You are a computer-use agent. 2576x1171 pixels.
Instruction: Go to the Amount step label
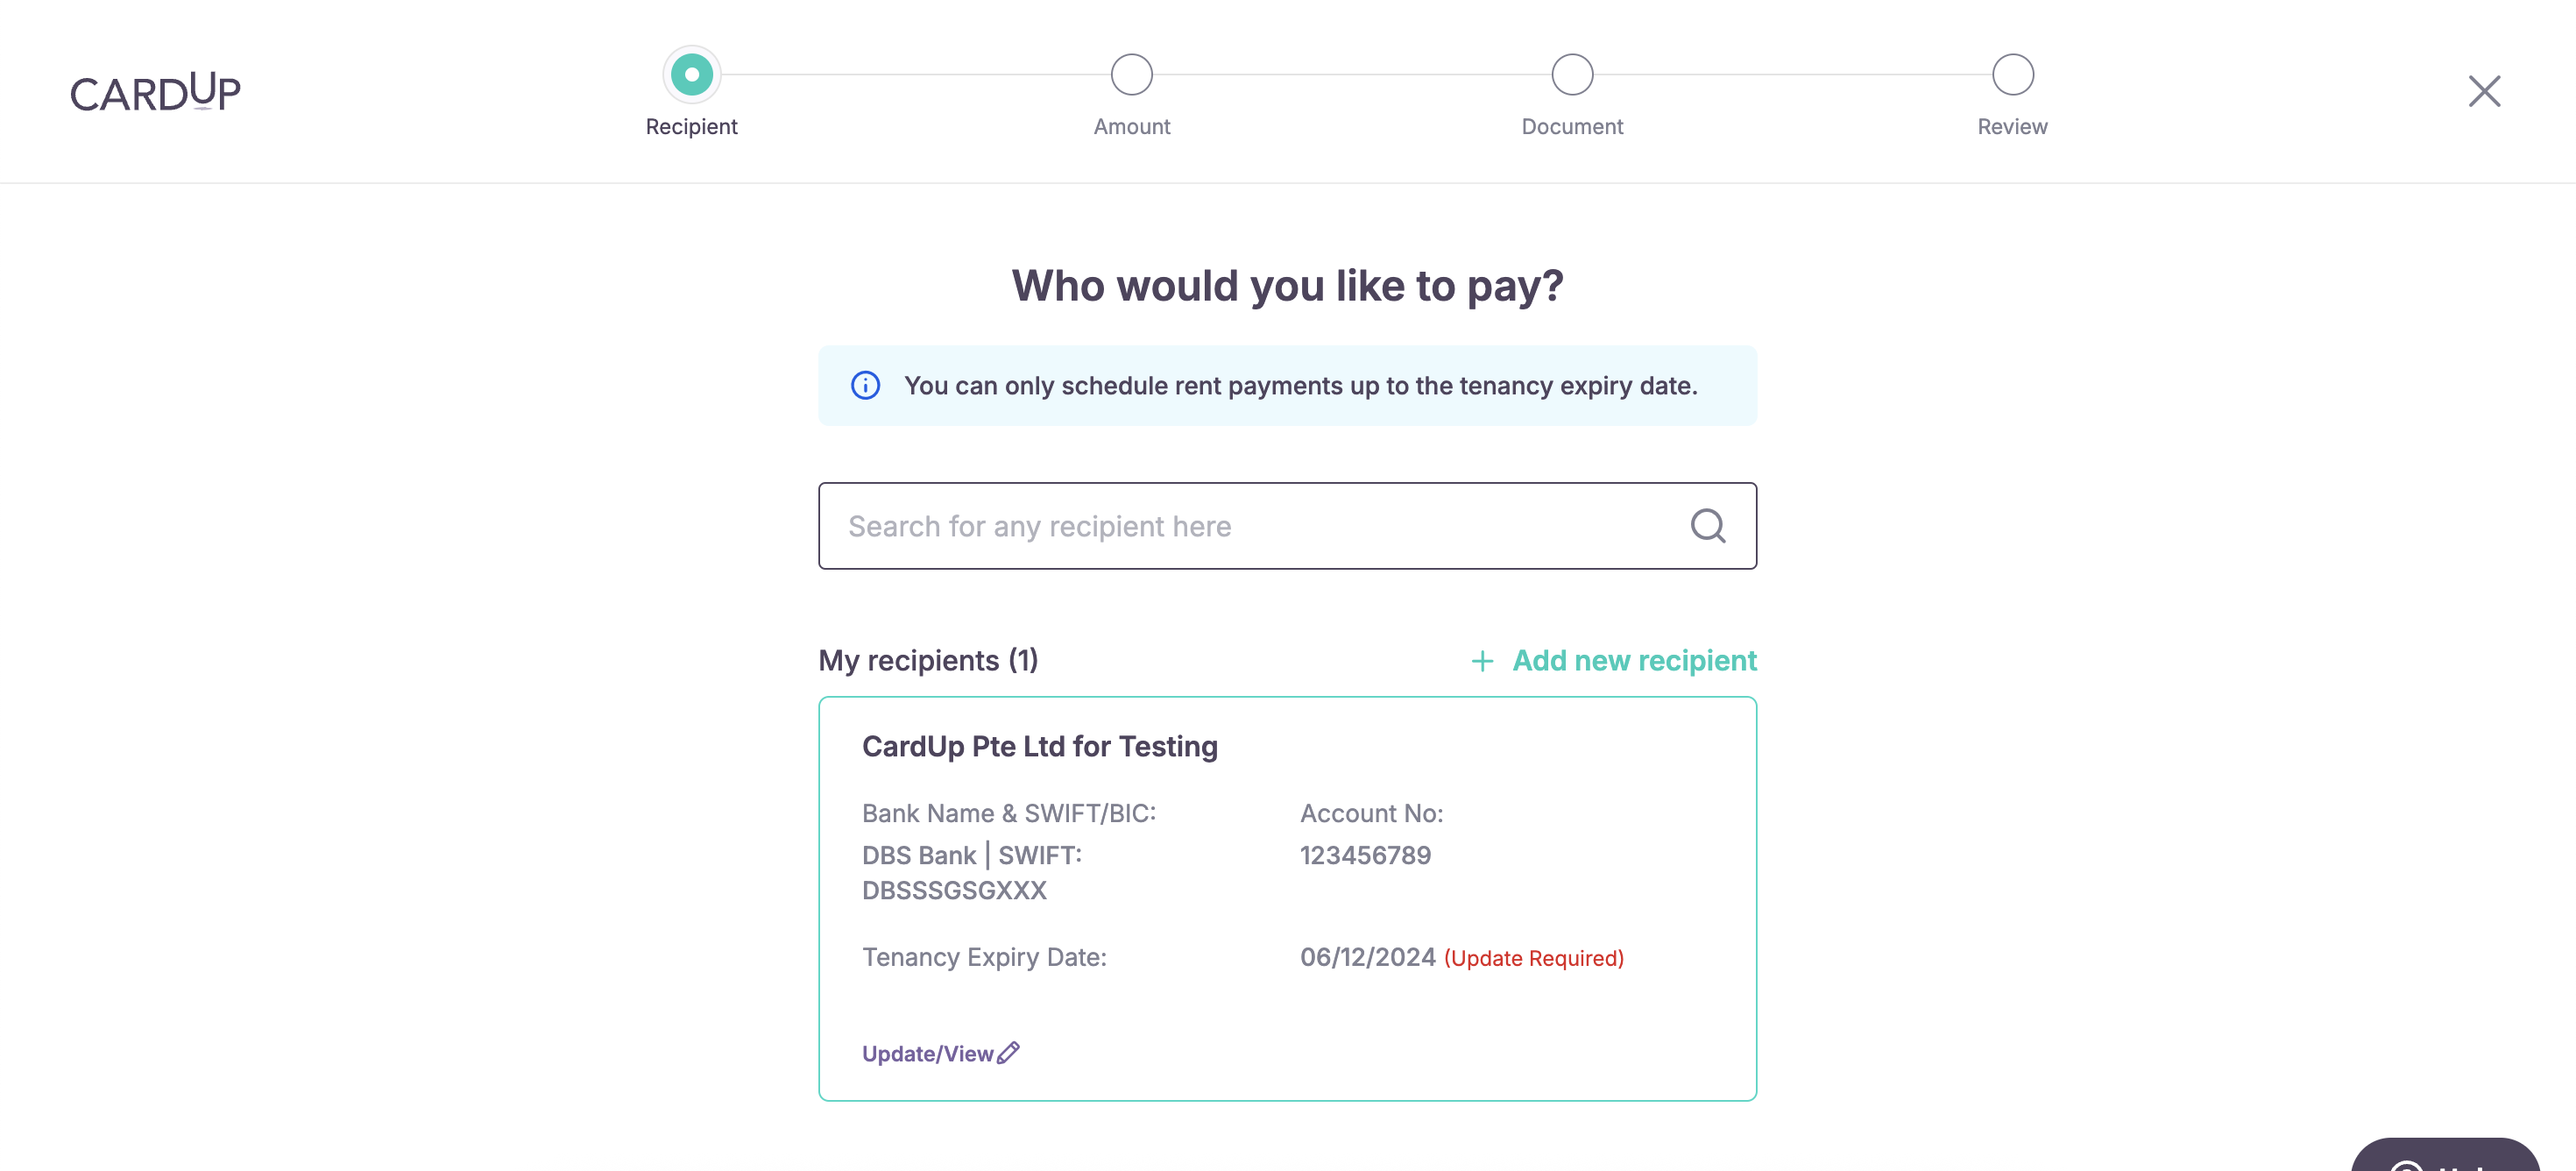[x=1132, y=127]
